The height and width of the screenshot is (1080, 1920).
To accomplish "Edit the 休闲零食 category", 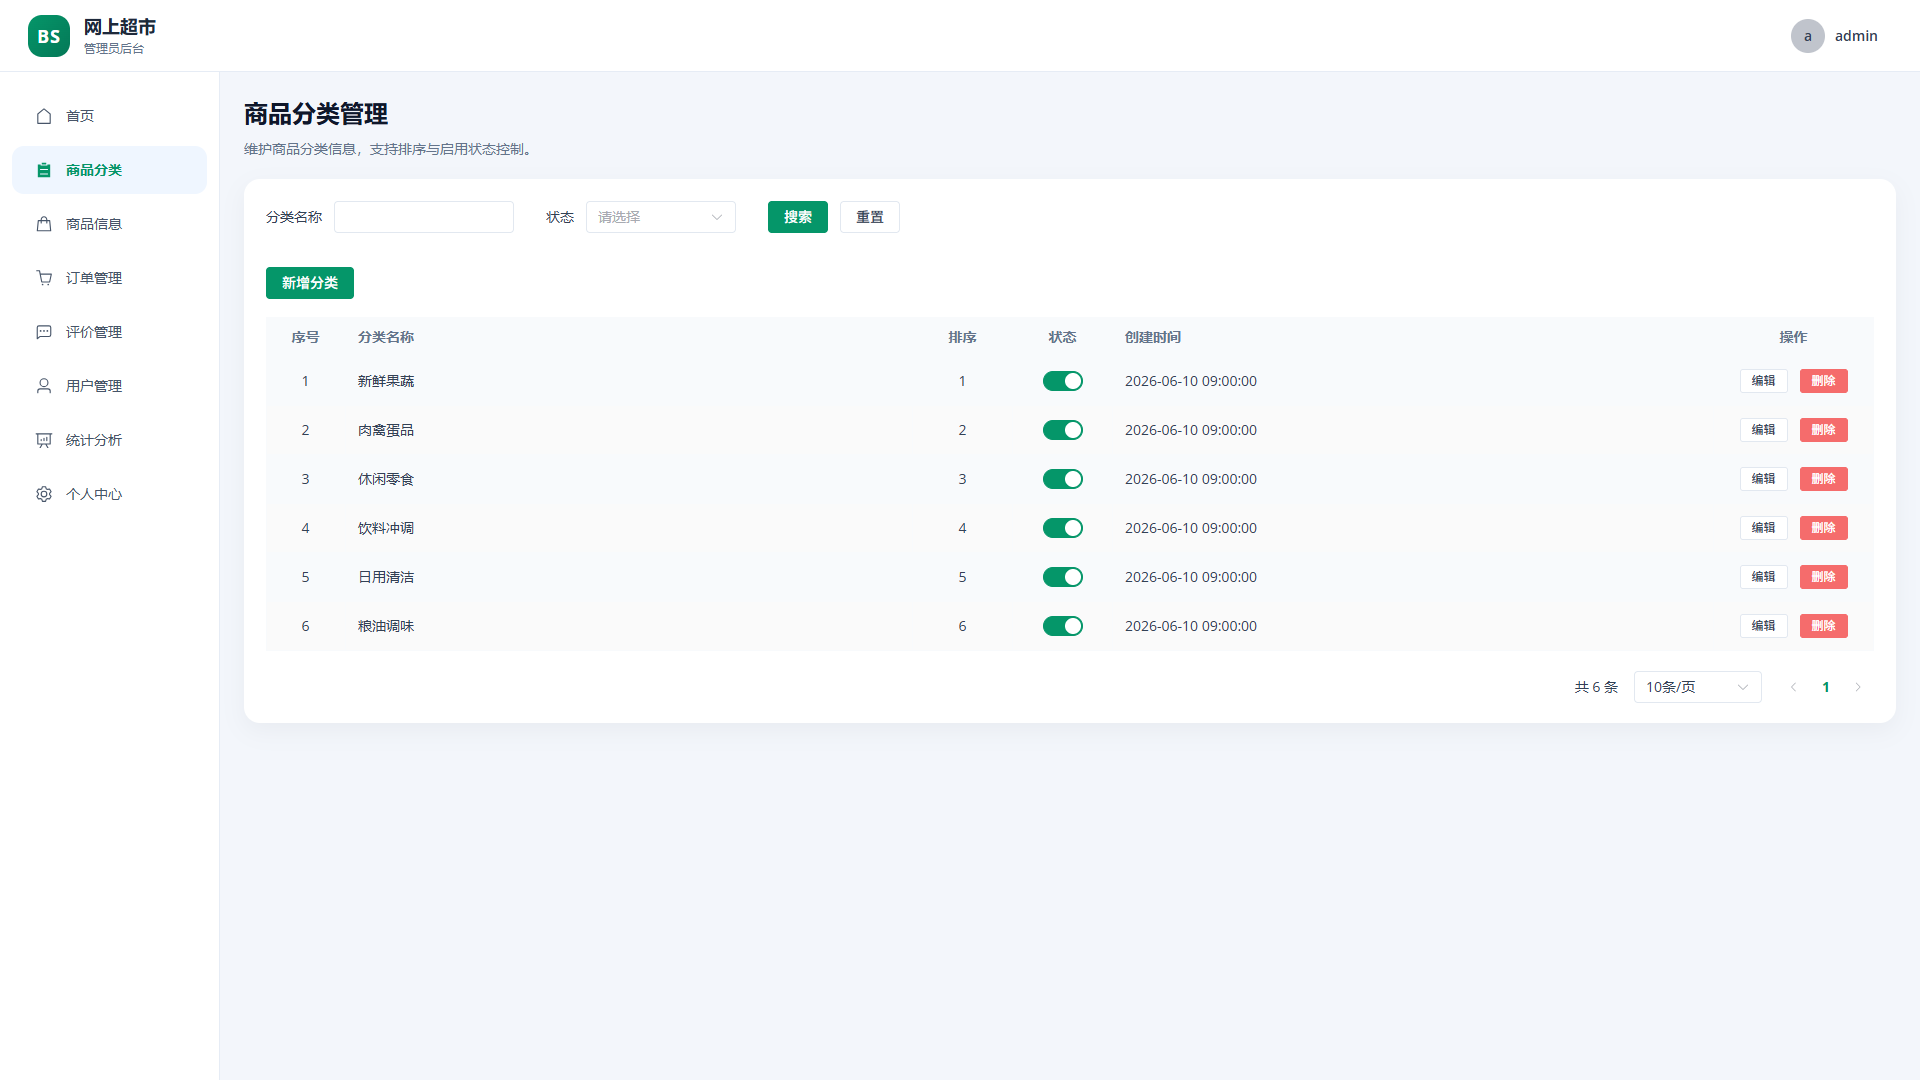I will [x=1763, y=479].
